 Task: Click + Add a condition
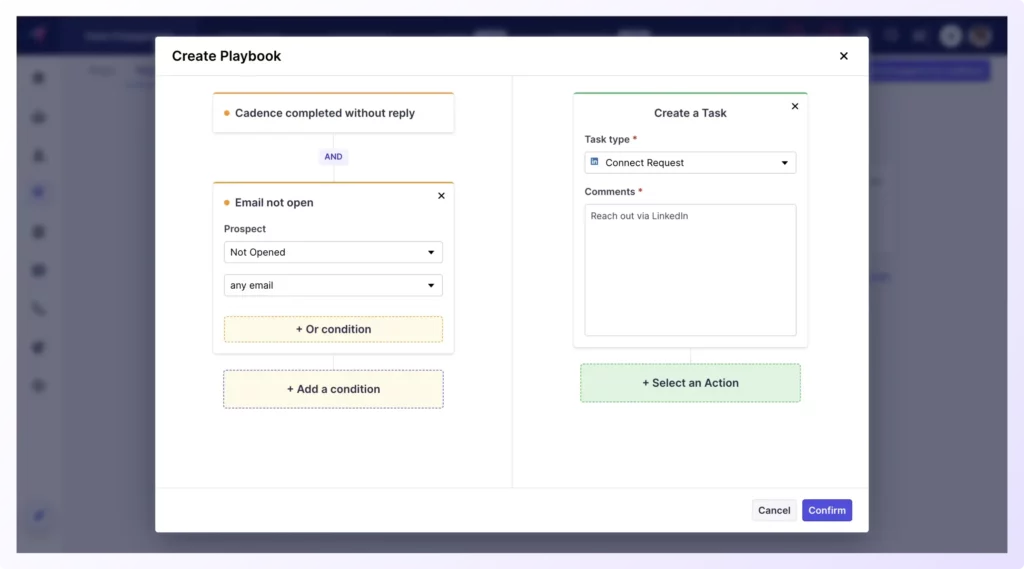click(x=333, y=389)
